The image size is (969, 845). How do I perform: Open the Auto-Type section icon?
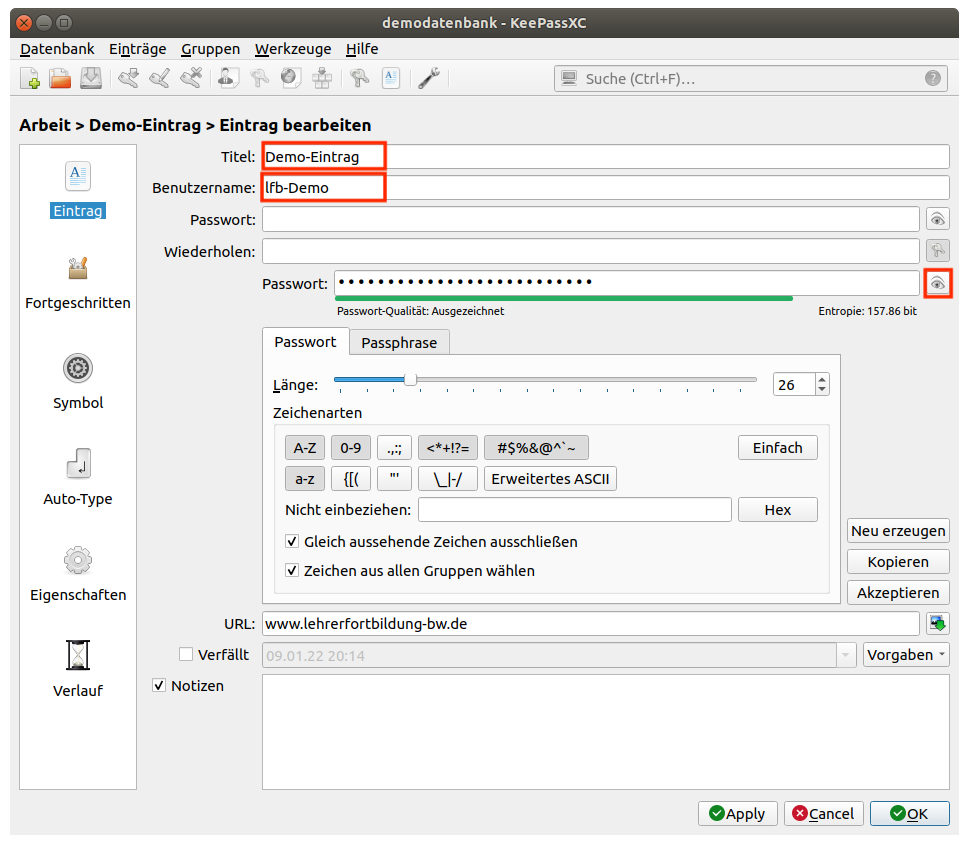point(78,464)
